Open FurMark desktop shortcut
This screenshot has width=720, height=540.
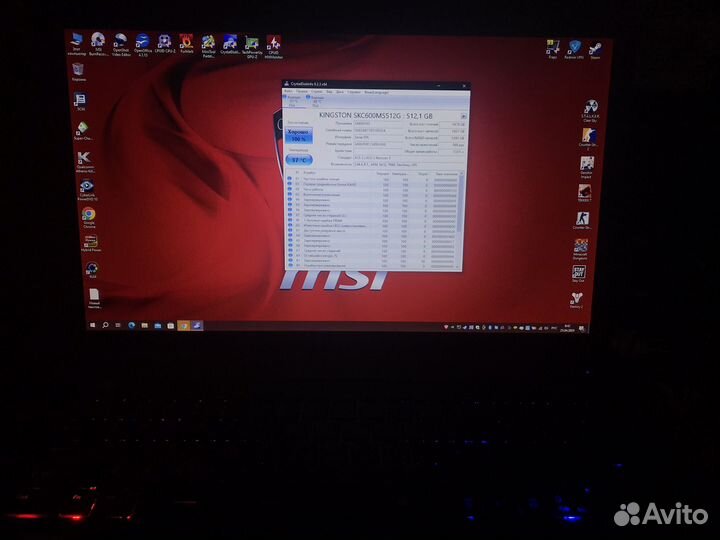coord(186,44)
